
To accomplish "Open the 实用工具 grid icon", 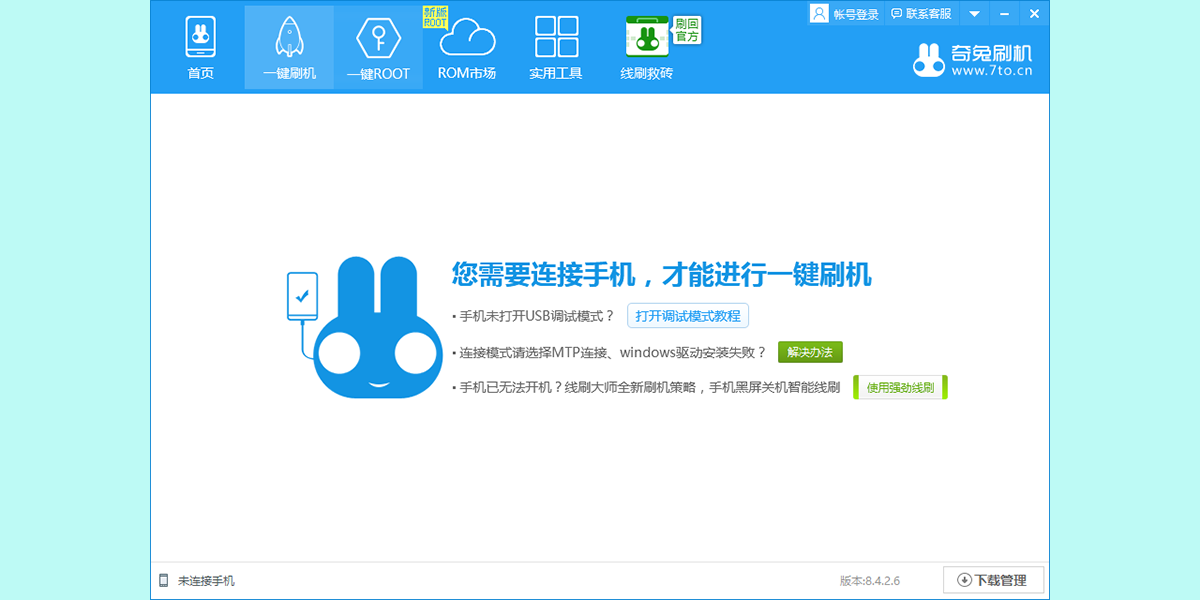I will click(x=556, y=38).
